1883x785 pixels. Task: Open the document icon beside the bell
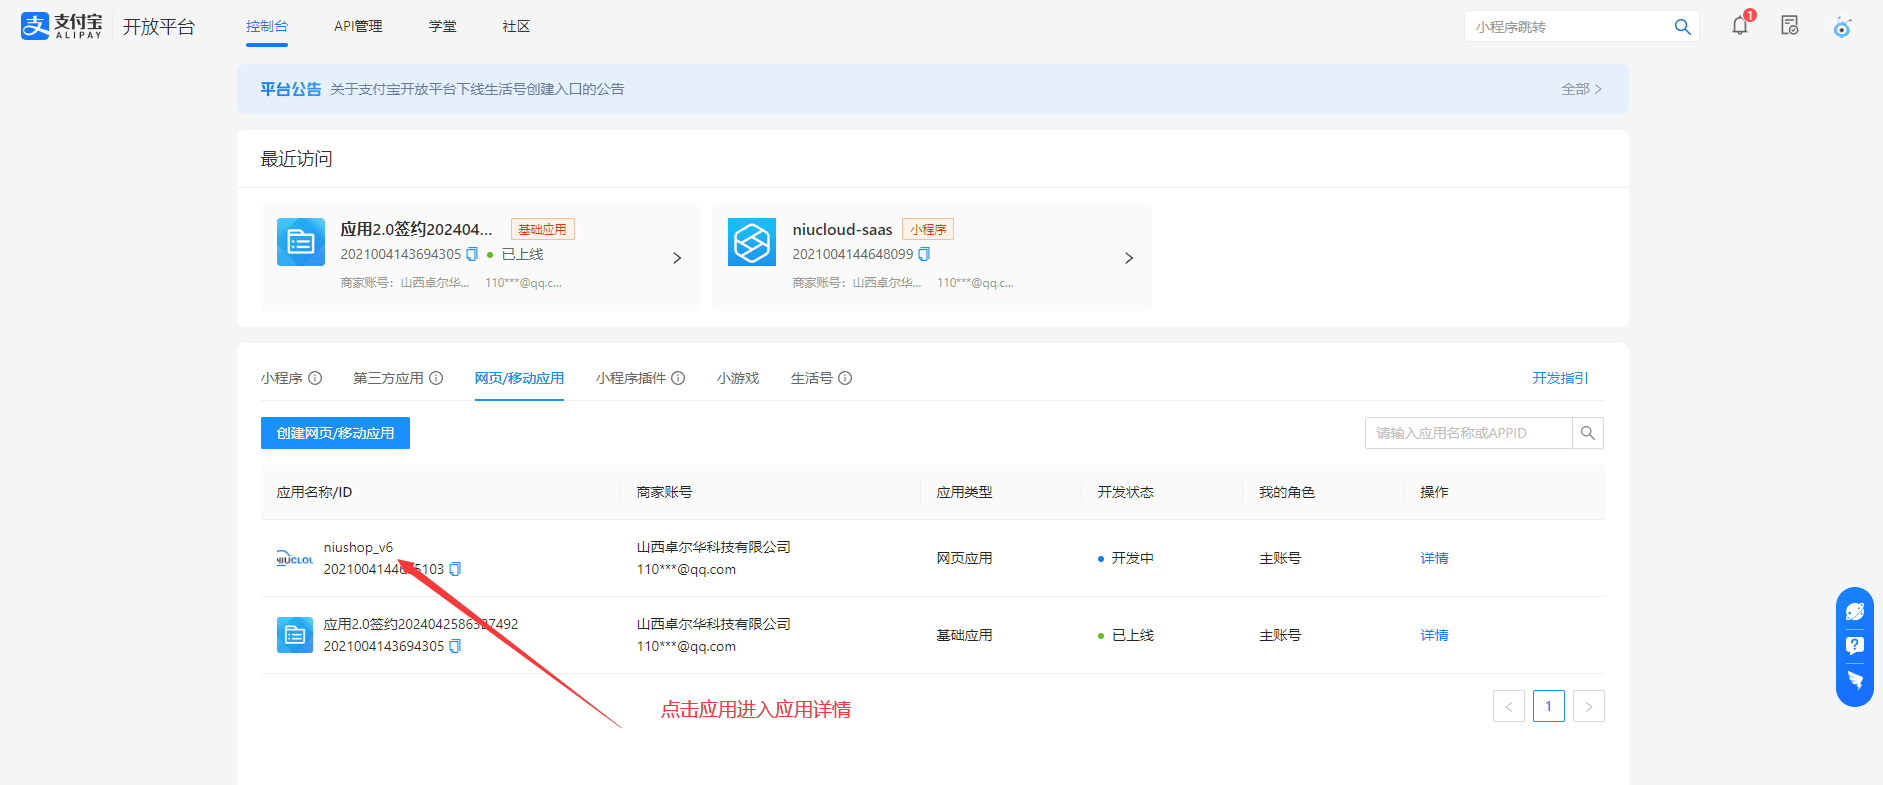(x=1790, y=26)
